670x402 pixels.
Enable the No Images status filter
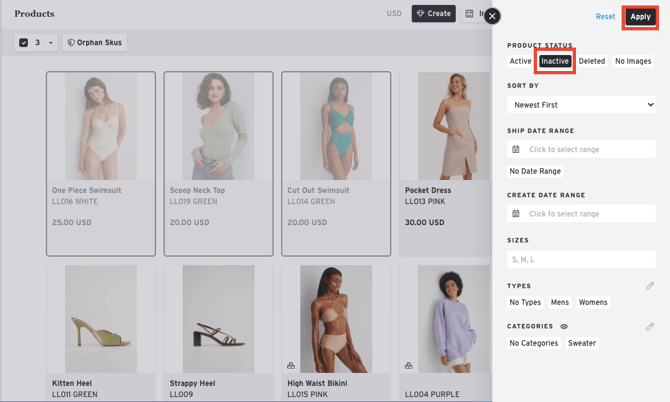pyautogui.click(x=633, y=61)
